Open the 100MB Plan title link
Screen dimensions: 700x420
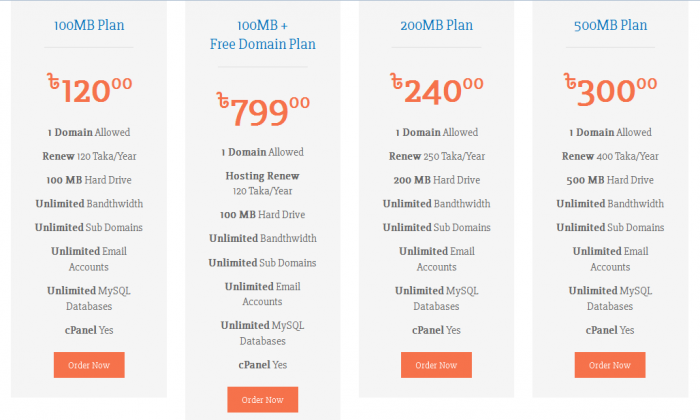coord(88,26)
